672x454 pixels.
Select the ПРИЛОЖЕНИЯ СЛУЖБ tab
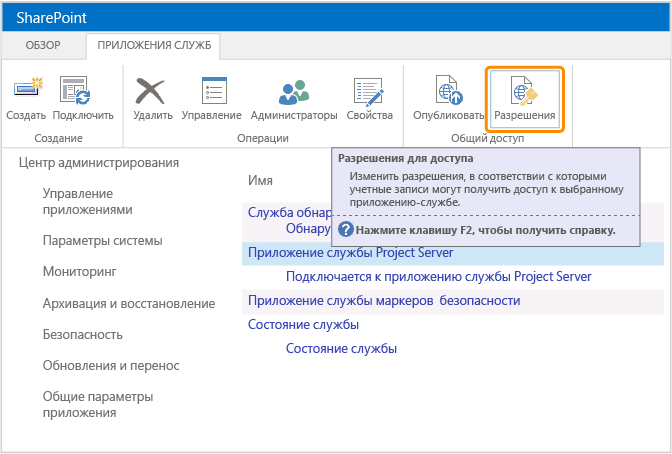(x=154, y=45)
